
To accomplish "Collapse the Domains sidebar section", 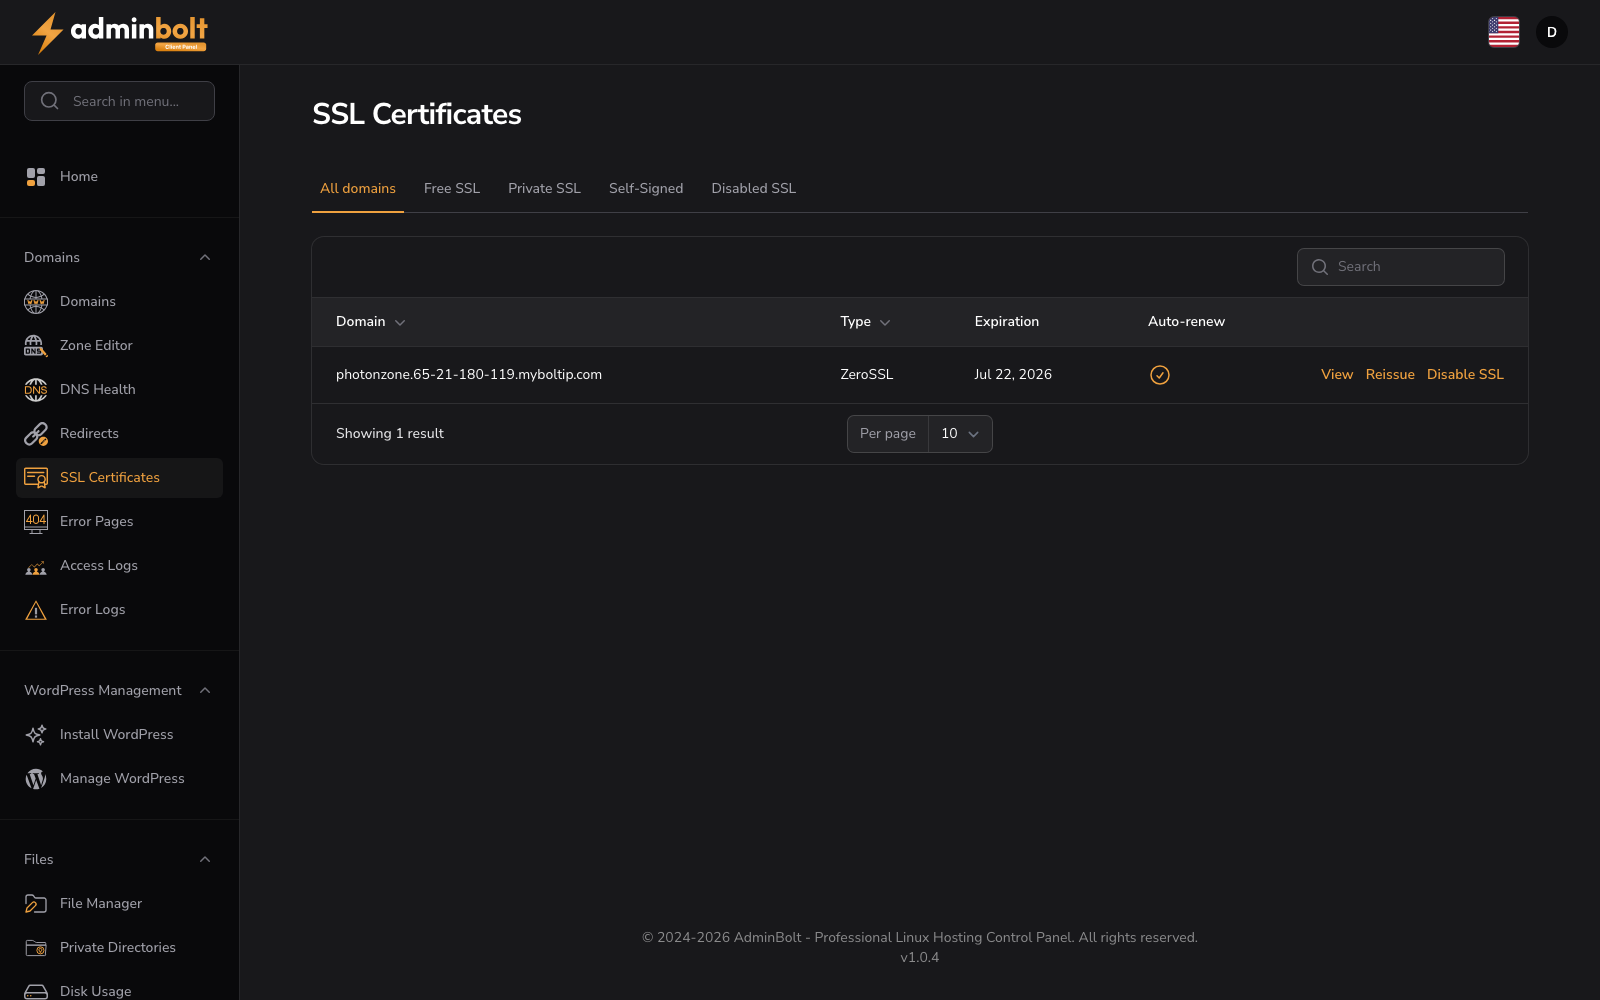I will 205,258.
